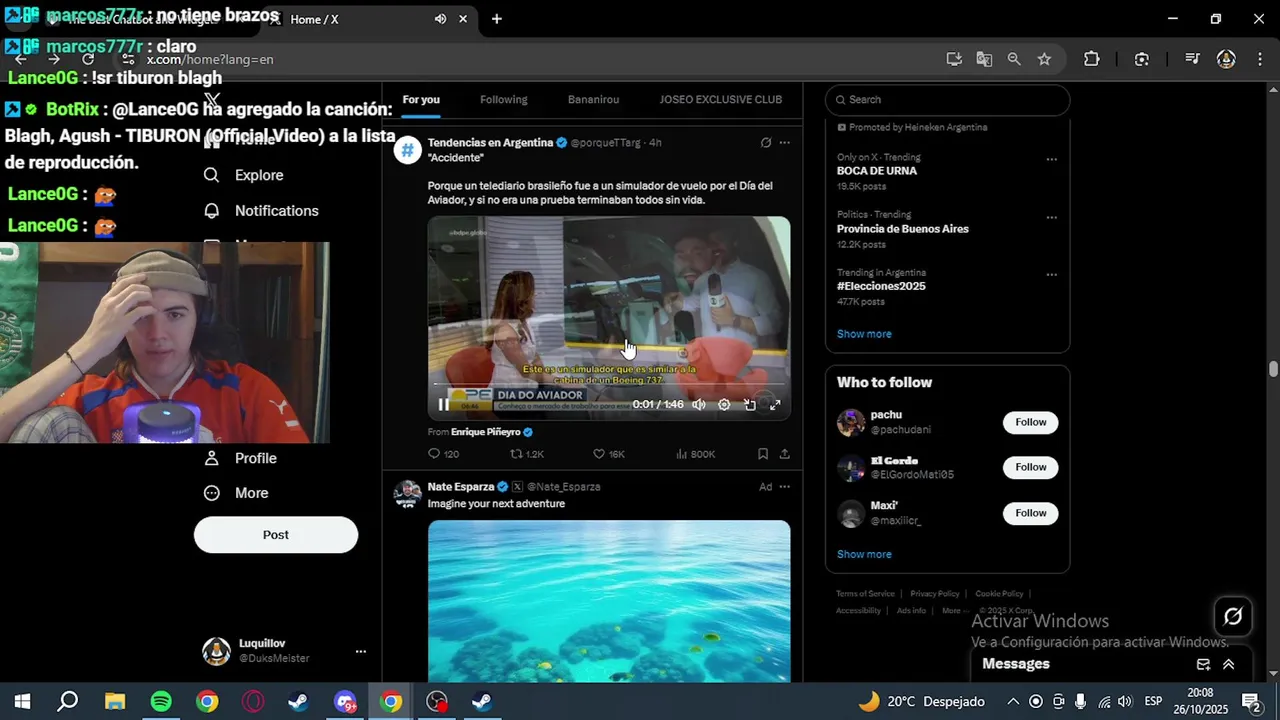
Task: View analytics showing 800K views
Action: tap(696, 454)
